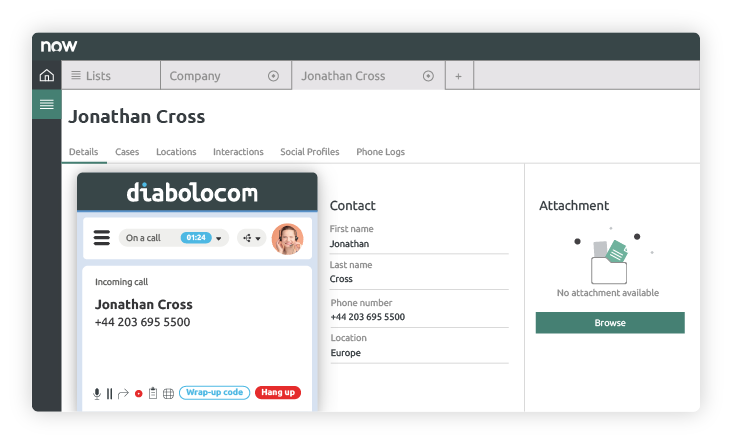
Task: Mute the microphone on the call
Action: [97, 393]
